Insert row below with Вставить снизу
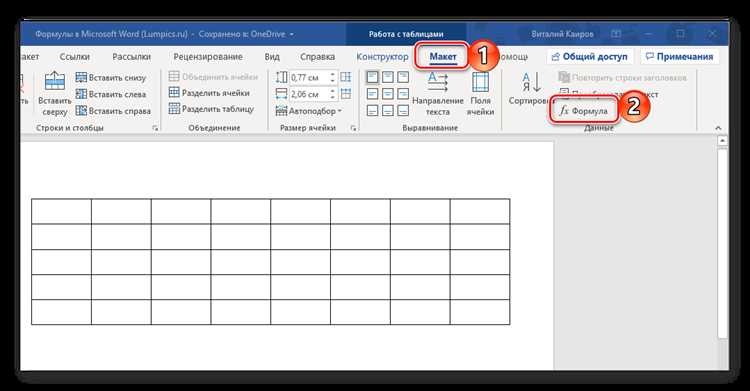This screenshot has width=750, height=391. click(110, 78)
